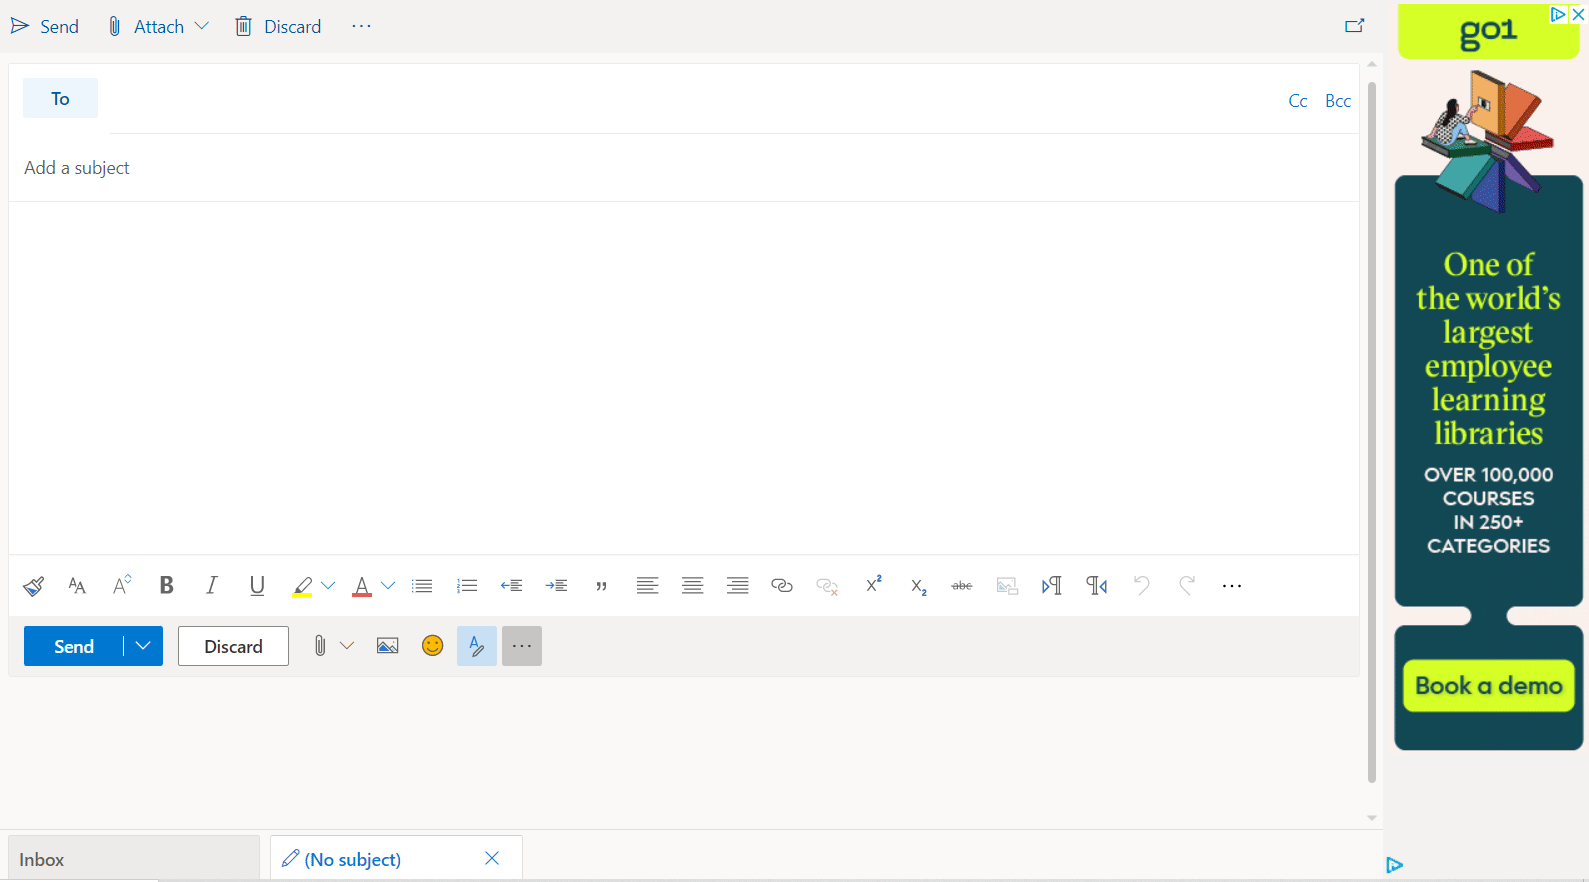The height and width of the screenshot is (882, 1589).
Task: Apply the red font color
Action: point(362,586)
